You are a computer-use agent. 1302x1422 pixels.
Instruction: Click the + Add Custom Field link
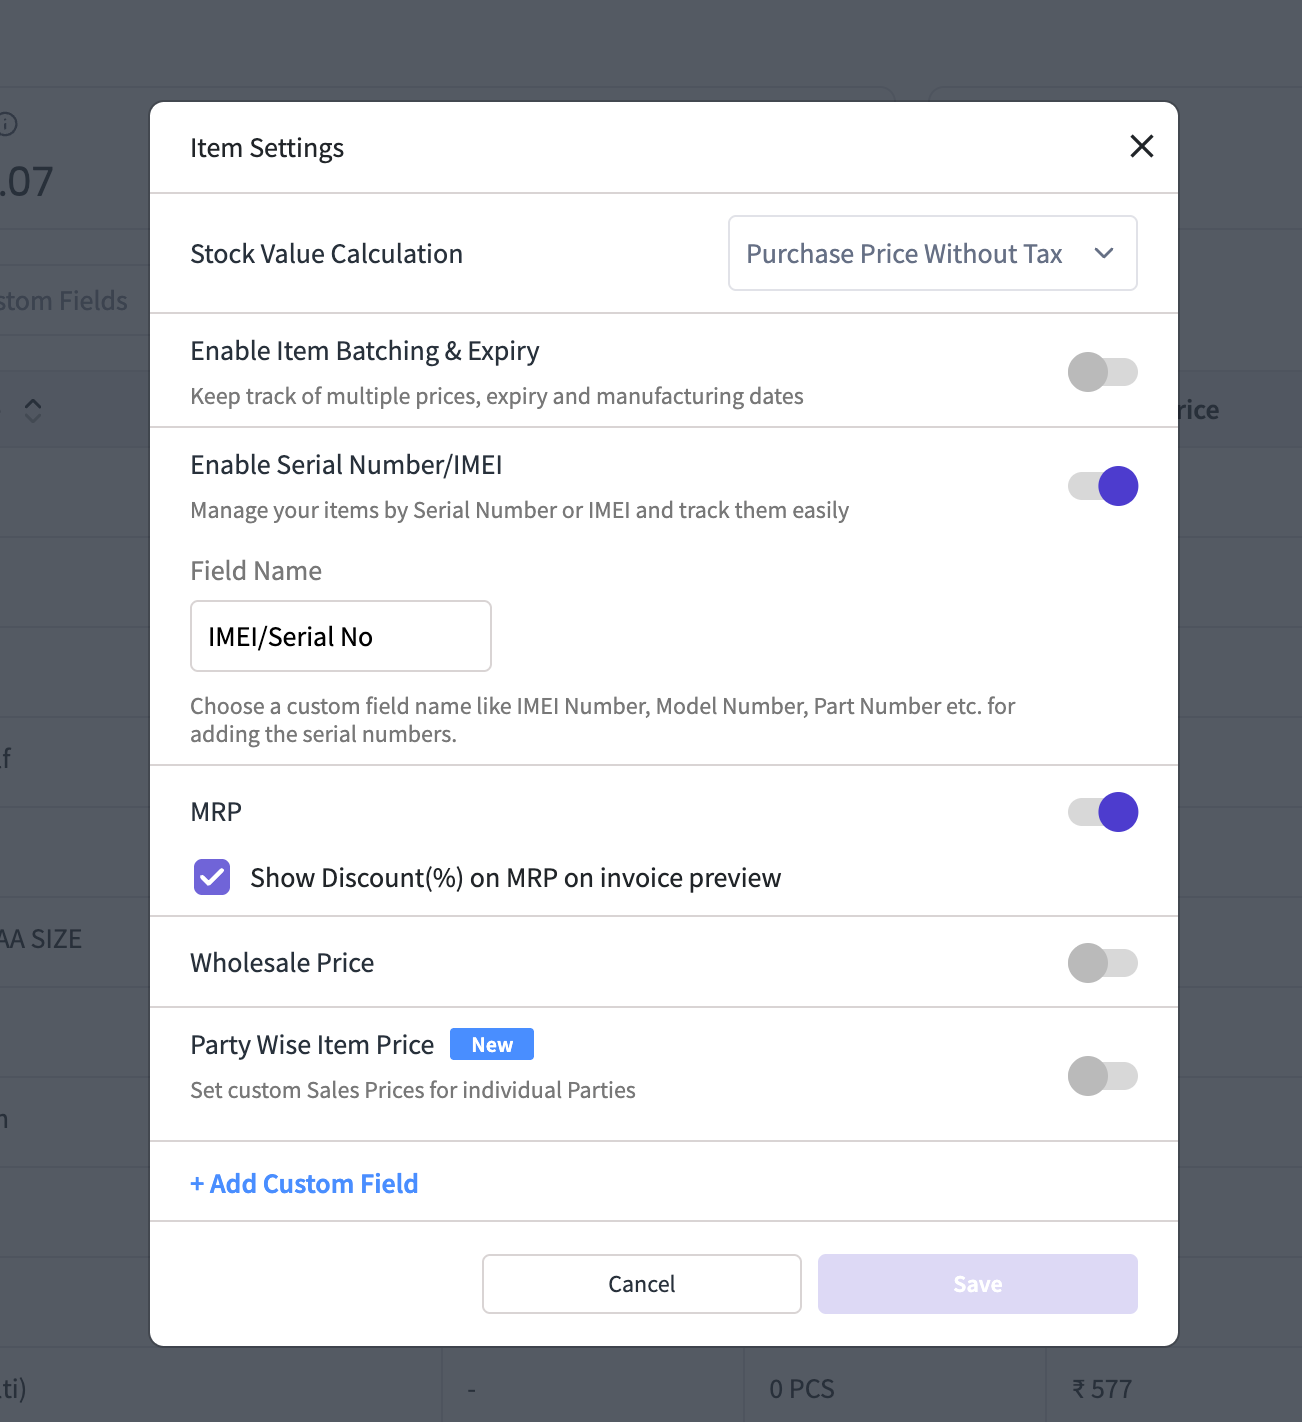point(304,1184)
